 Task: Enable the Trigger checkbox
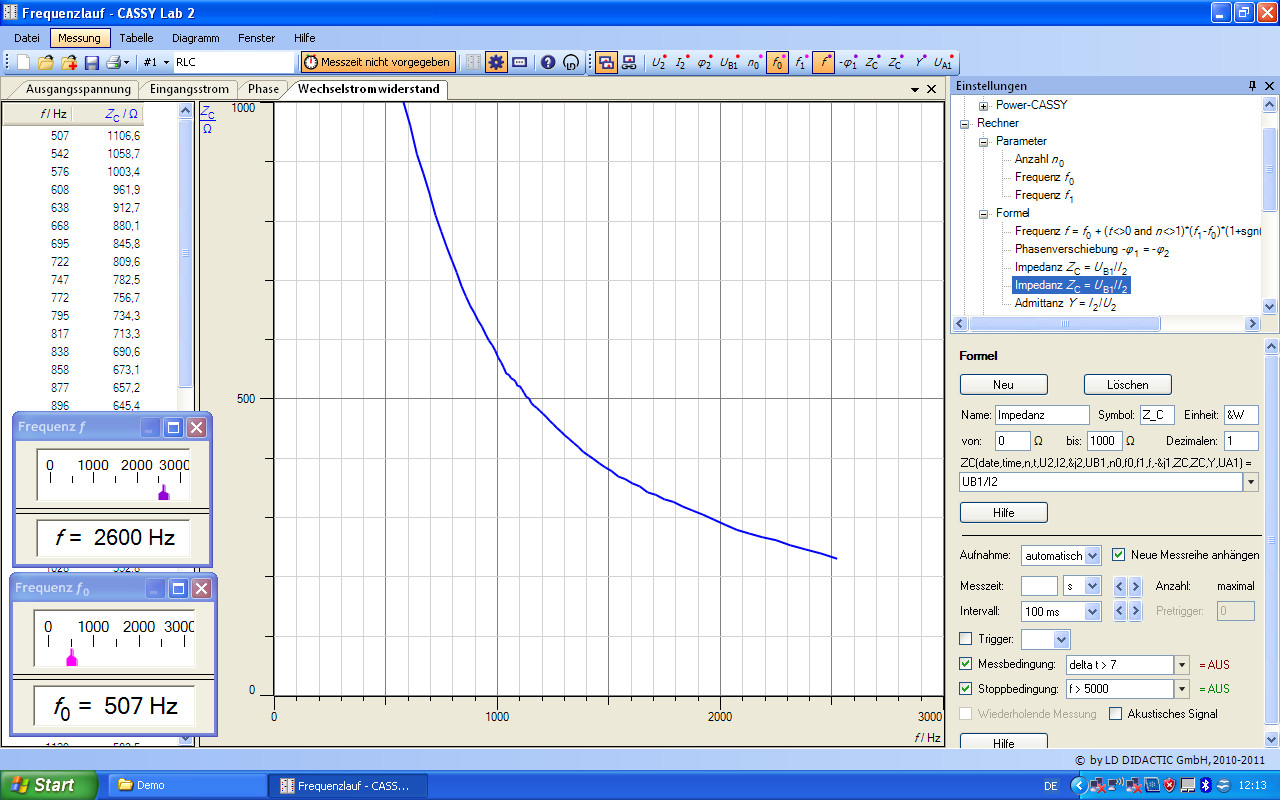pos(966,639)
